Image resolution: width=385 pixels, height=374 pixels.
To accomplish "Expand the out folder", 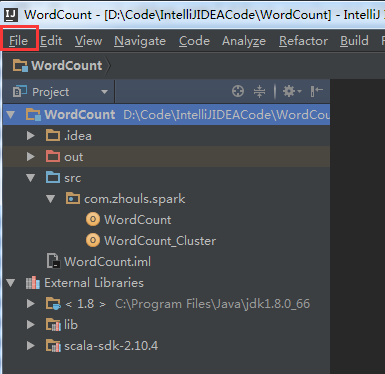I will point(31,157).
